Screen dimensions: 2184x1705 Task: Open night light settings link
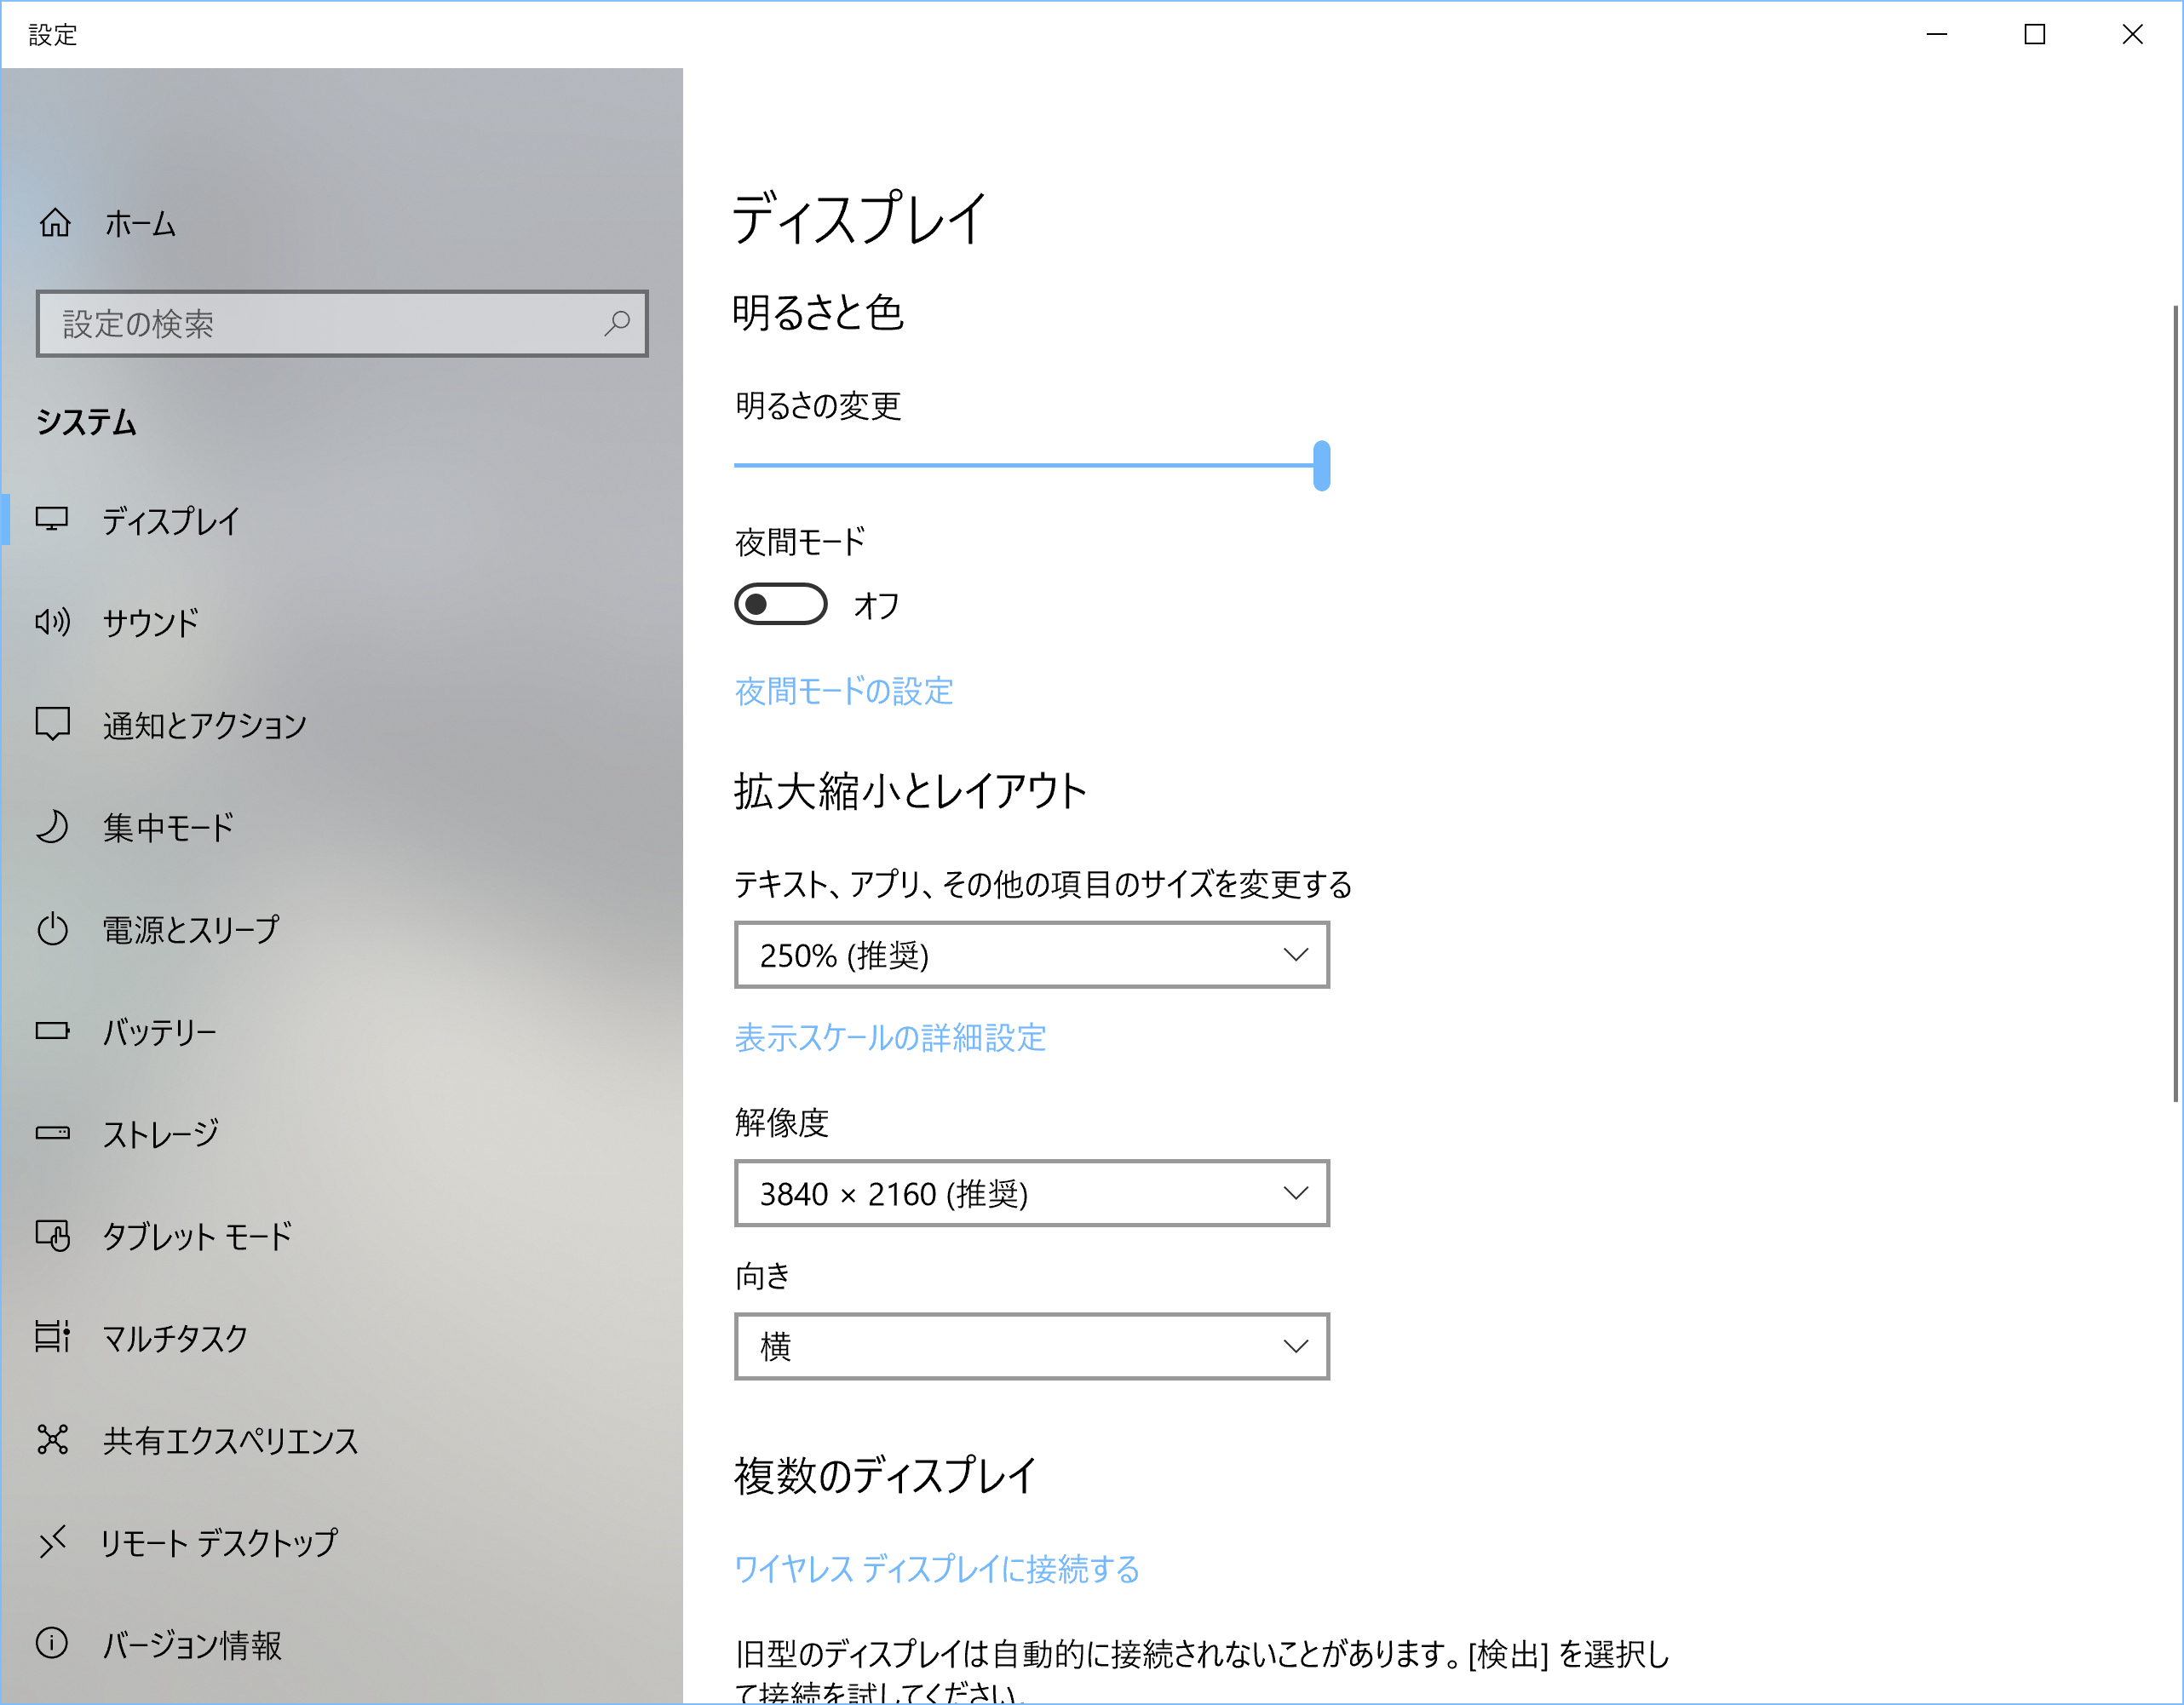coord(843,691)
